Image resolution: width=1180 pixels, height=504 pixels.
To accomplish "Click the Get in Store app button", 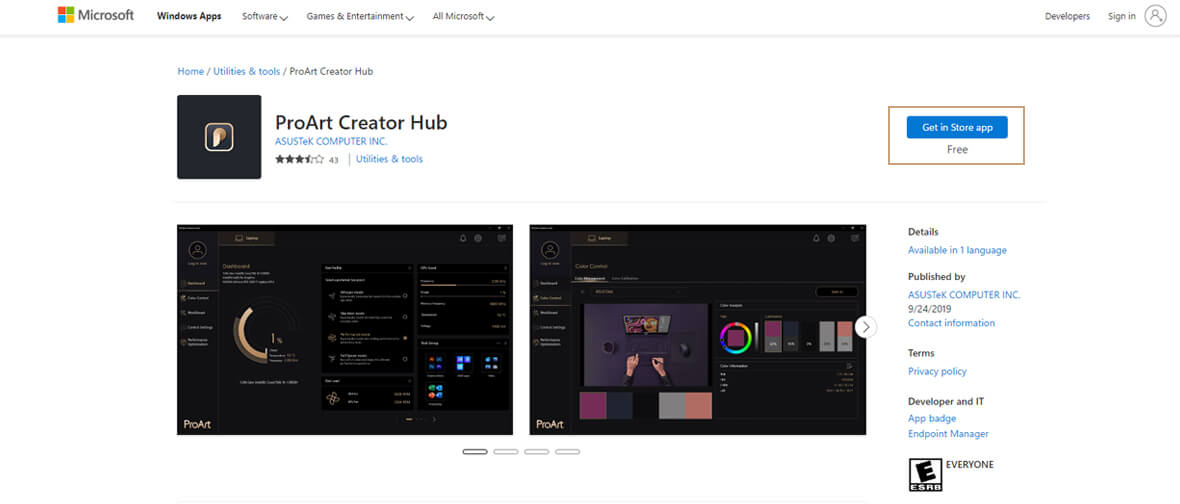I will point(957,128).
